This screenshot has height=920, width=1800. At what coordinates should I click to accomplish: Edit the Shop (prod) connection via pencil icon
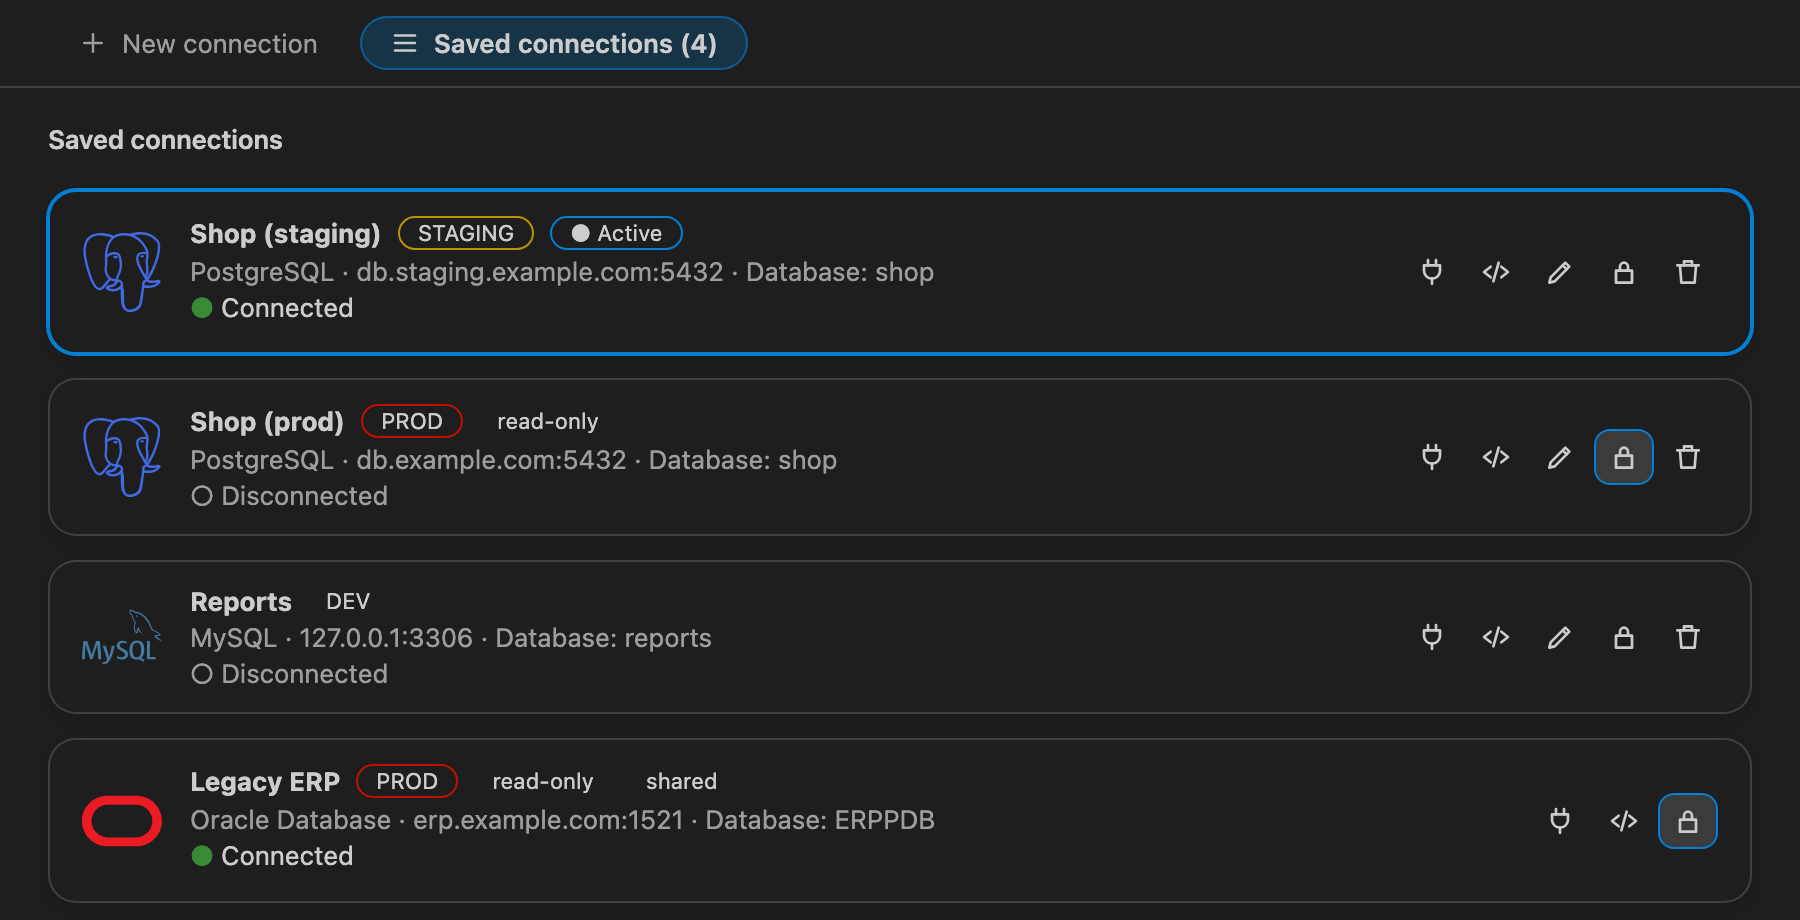pos(1560,457)
